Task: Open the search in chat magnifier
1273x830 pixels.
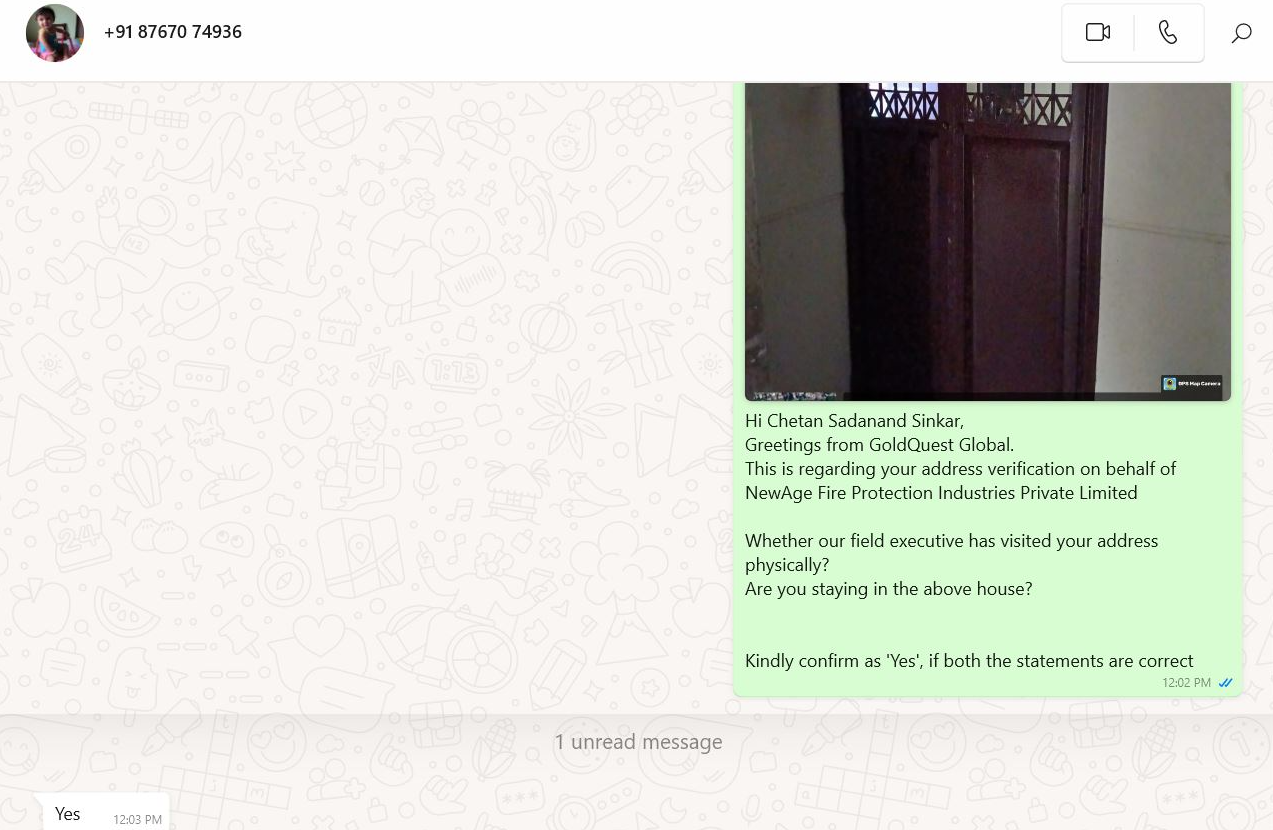Action: point(1241,33)
